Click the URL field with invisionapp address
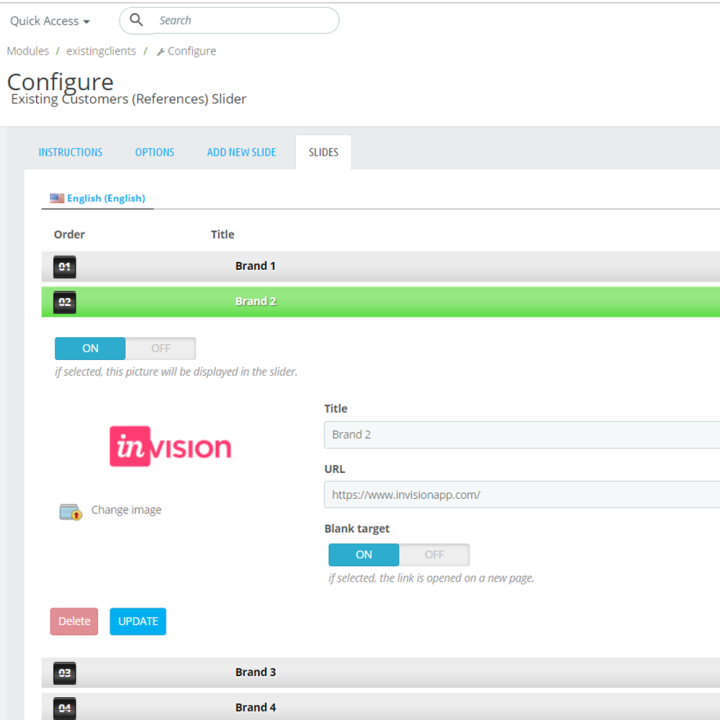720x720 pixels. click(522, 495)
